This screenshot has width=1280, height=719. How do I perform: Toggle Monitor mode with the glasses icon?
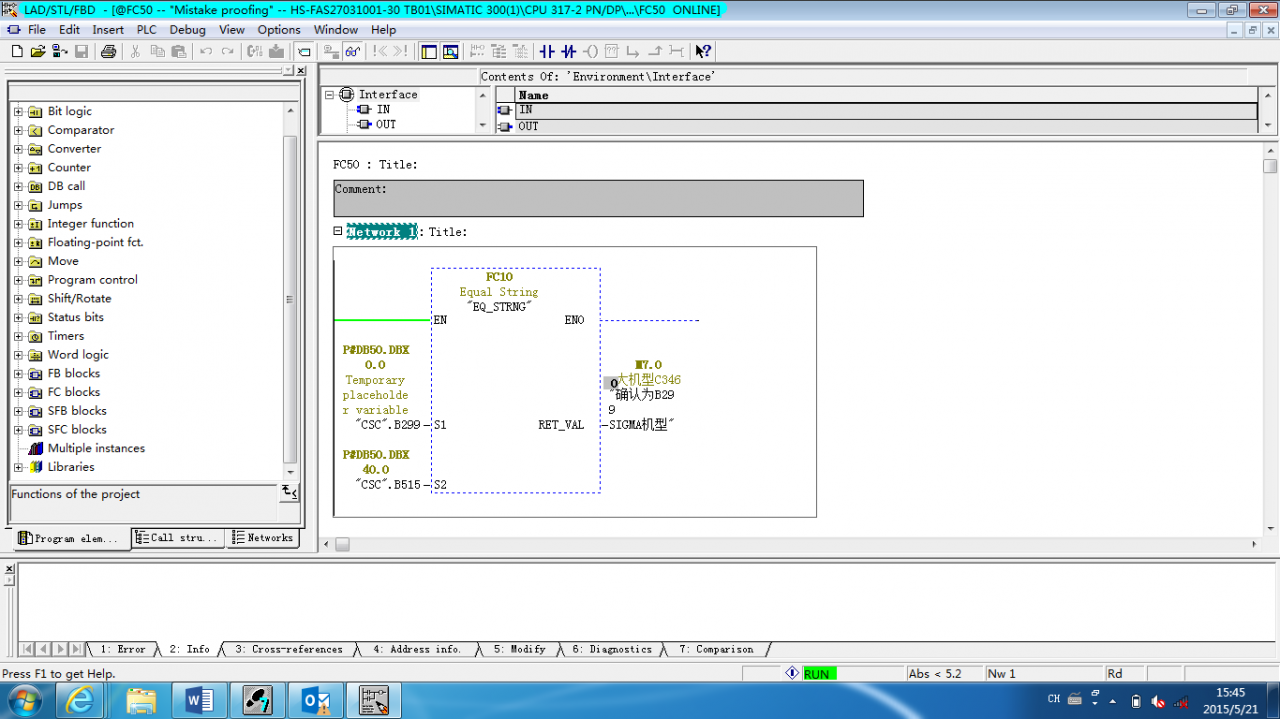(x=352, y=51)
